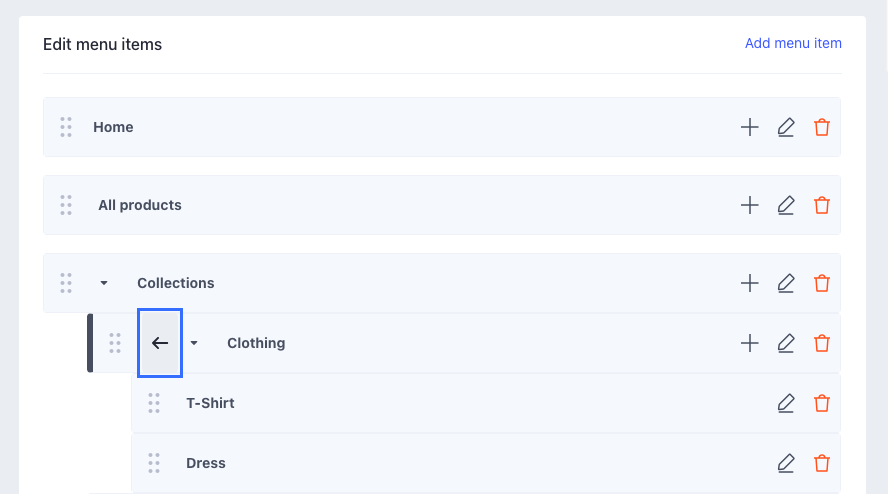
Task: Click the left arrow button beside Clothing
Action: tap(160, 343)
